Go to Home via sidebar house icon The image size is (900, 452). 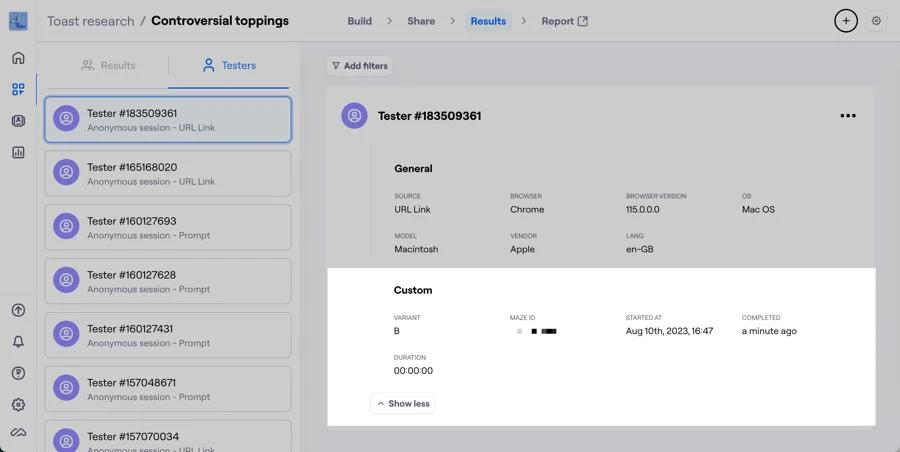click(x=18, y=58)
